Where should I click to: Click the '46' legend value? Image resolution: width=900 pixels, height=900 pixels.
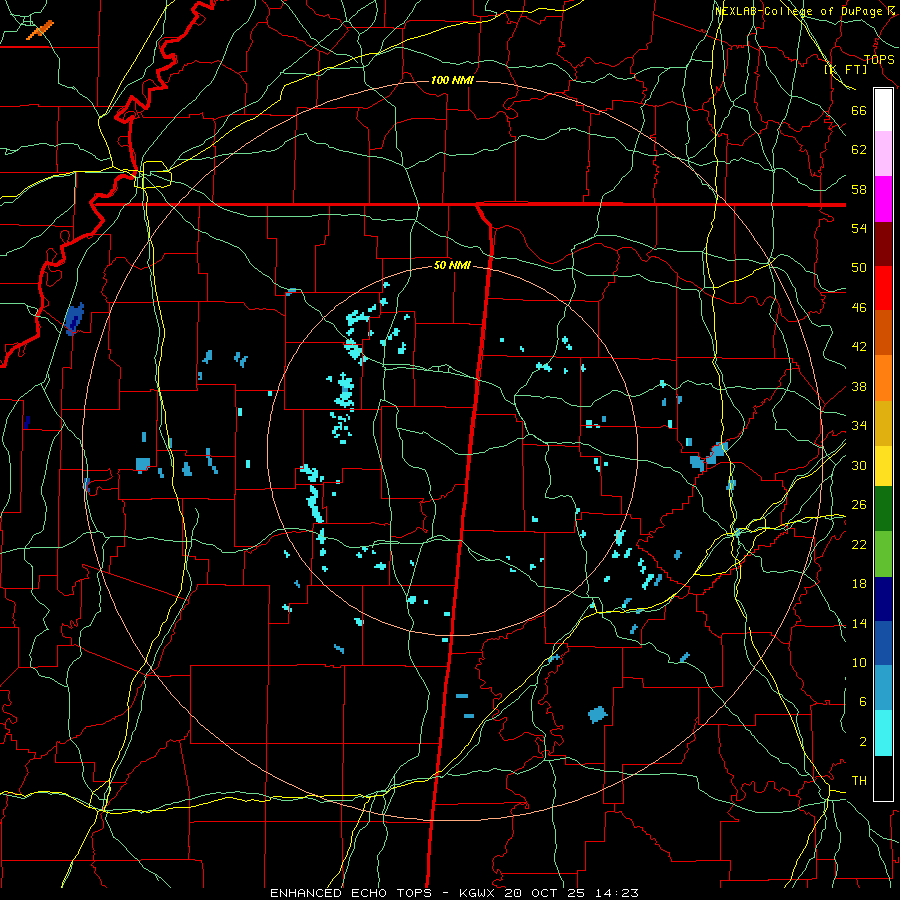(859, 308)
